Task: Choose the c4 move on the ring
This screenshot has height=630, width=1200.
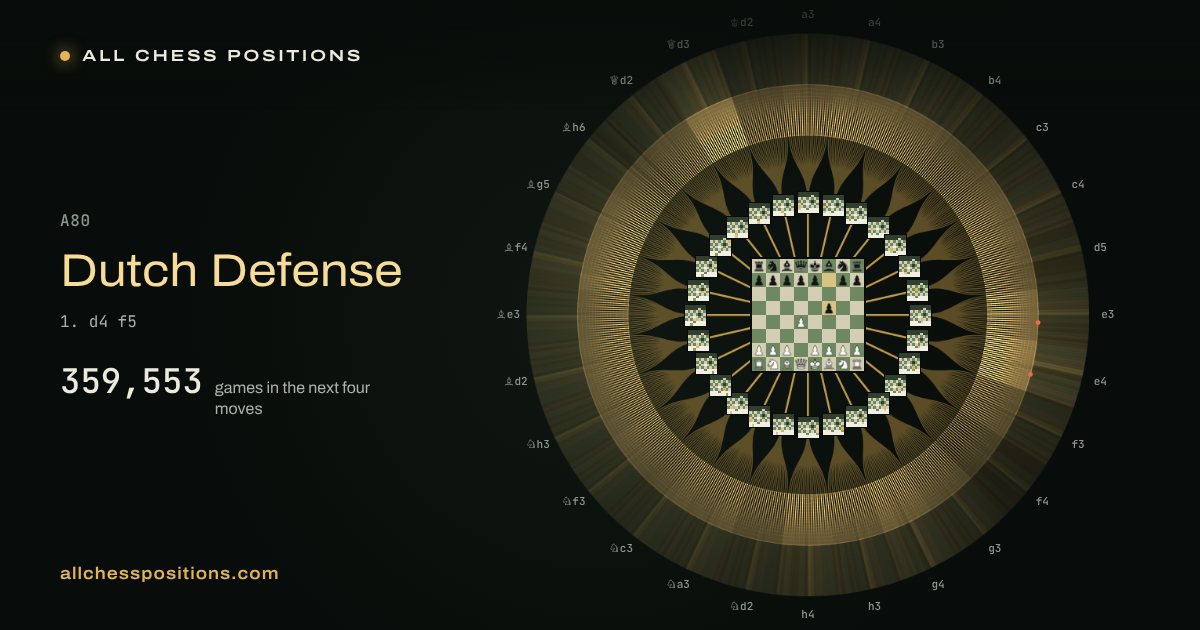Action: (1078, 184)
